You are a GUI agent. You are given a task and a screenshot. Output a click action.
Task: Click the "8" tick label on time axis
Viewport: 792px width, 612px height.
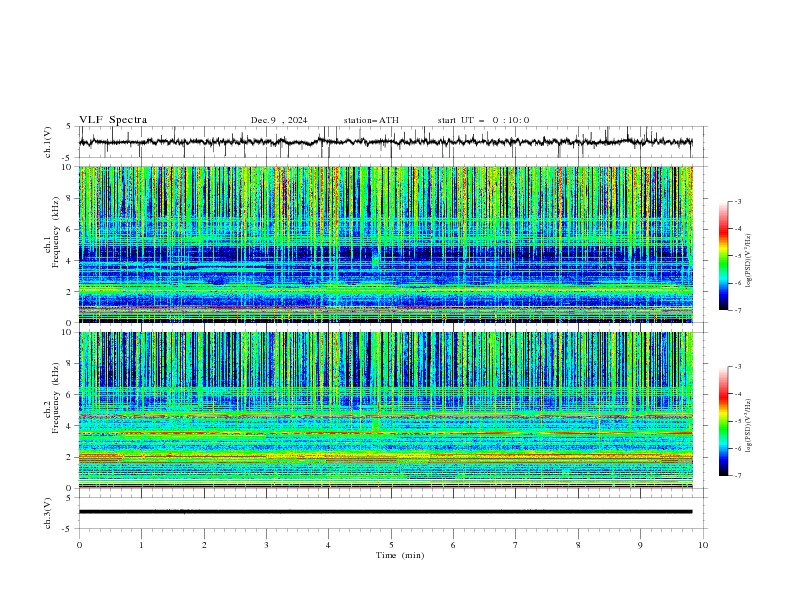(578, 545)
